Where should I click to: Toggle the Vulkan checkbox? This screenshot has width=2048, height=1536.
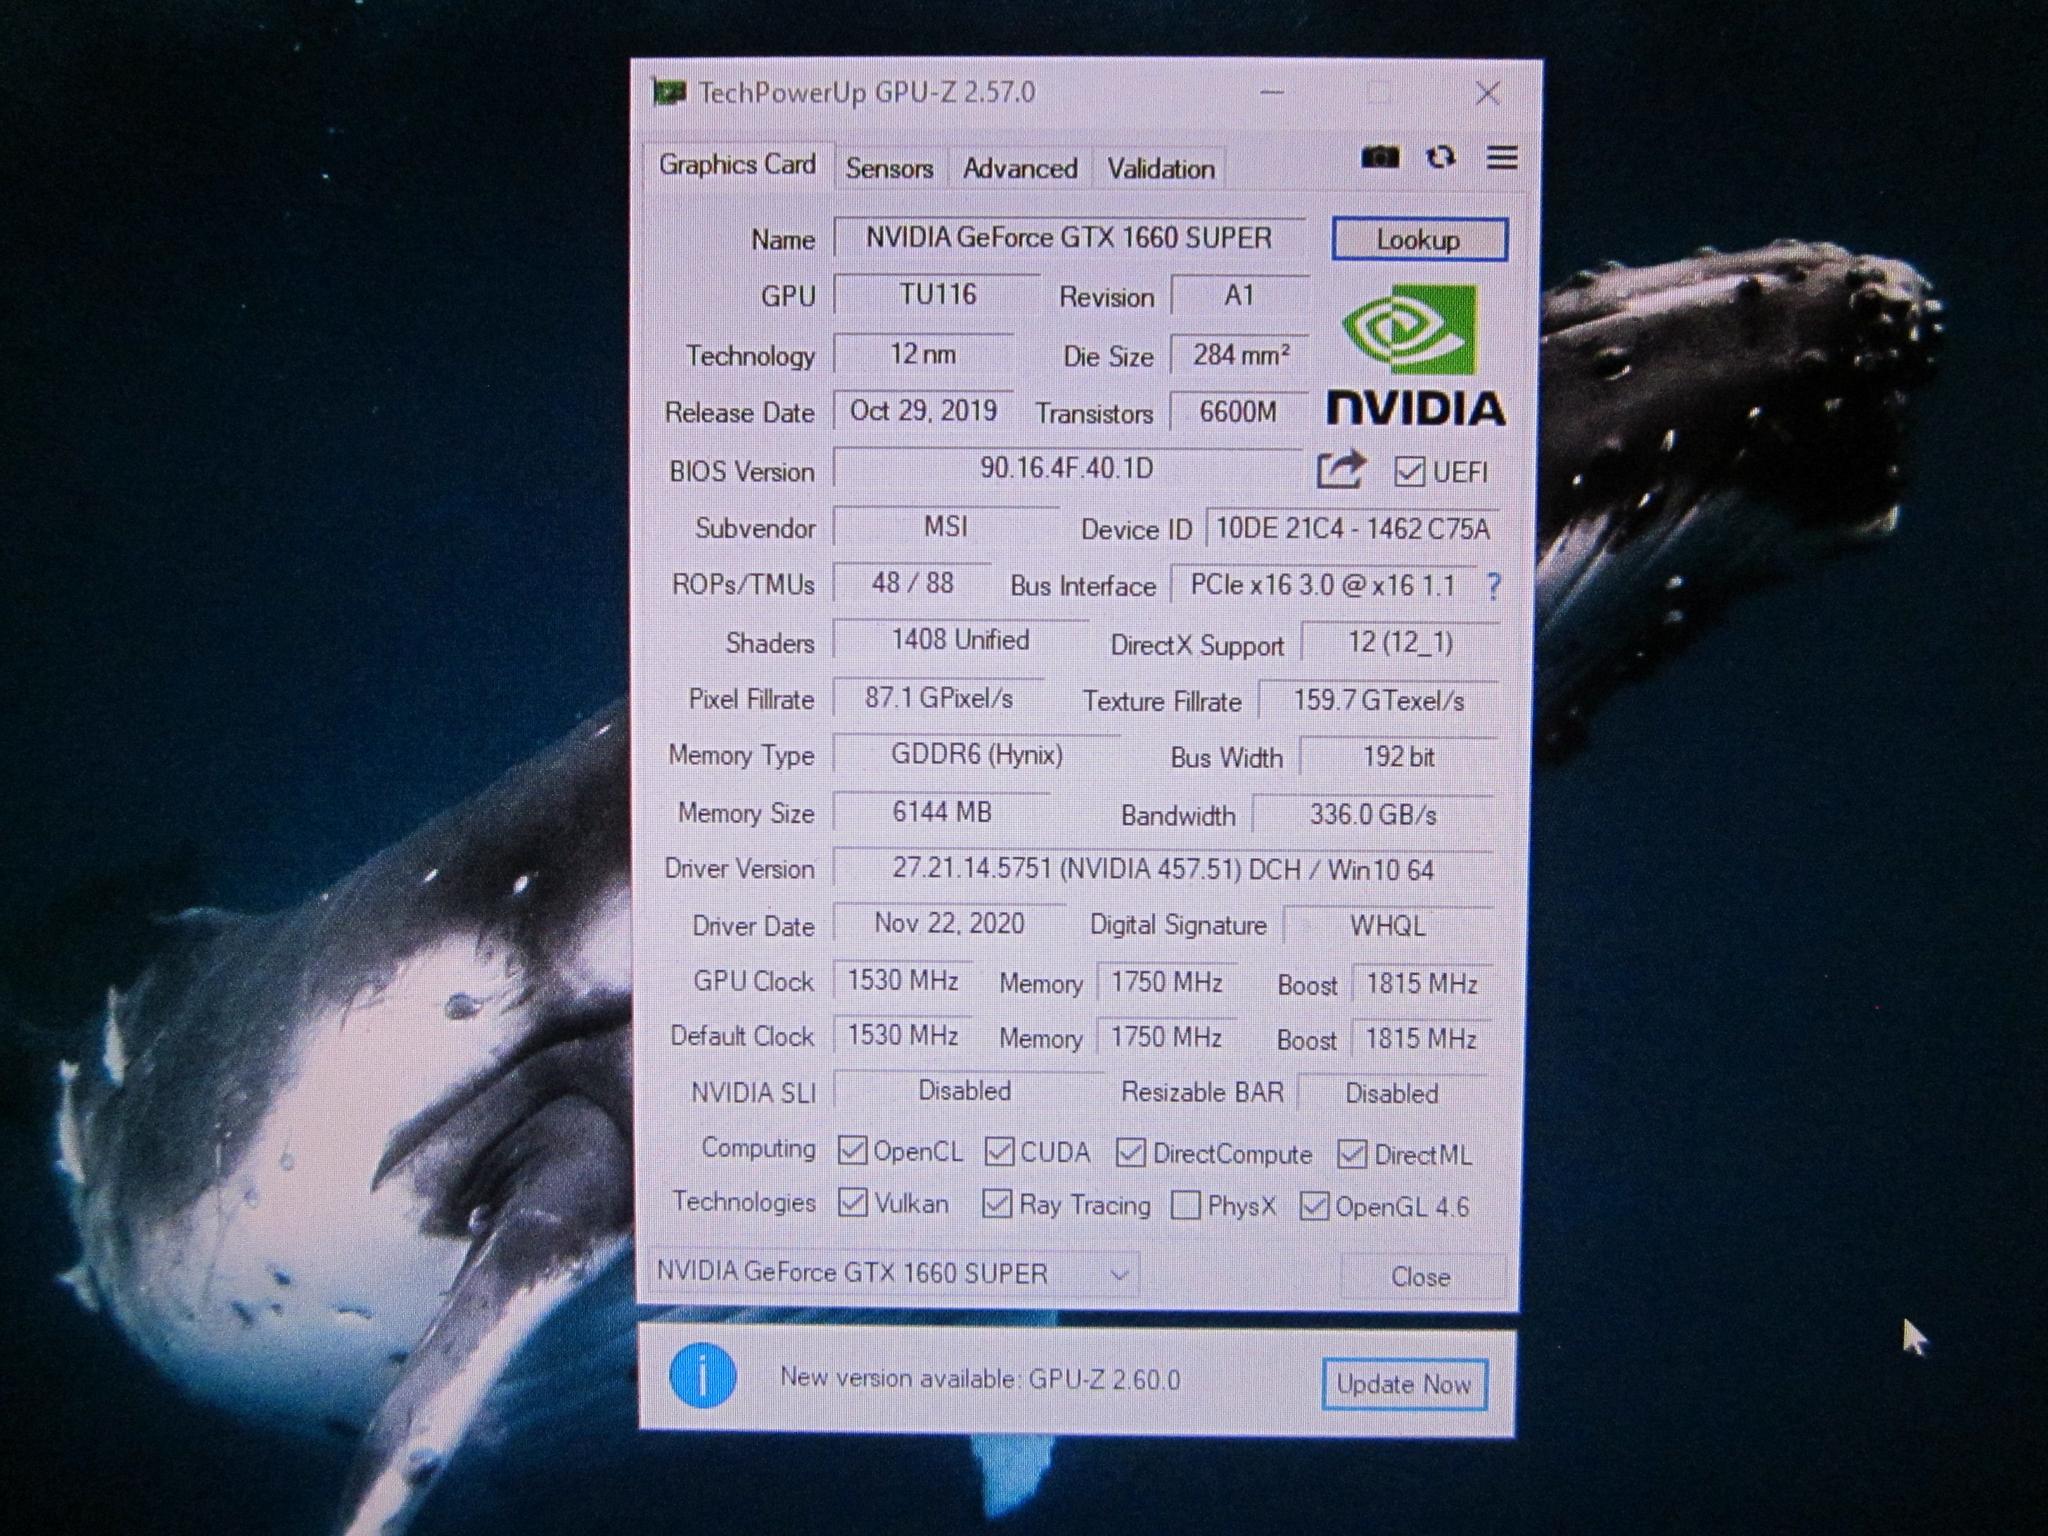852,1202
